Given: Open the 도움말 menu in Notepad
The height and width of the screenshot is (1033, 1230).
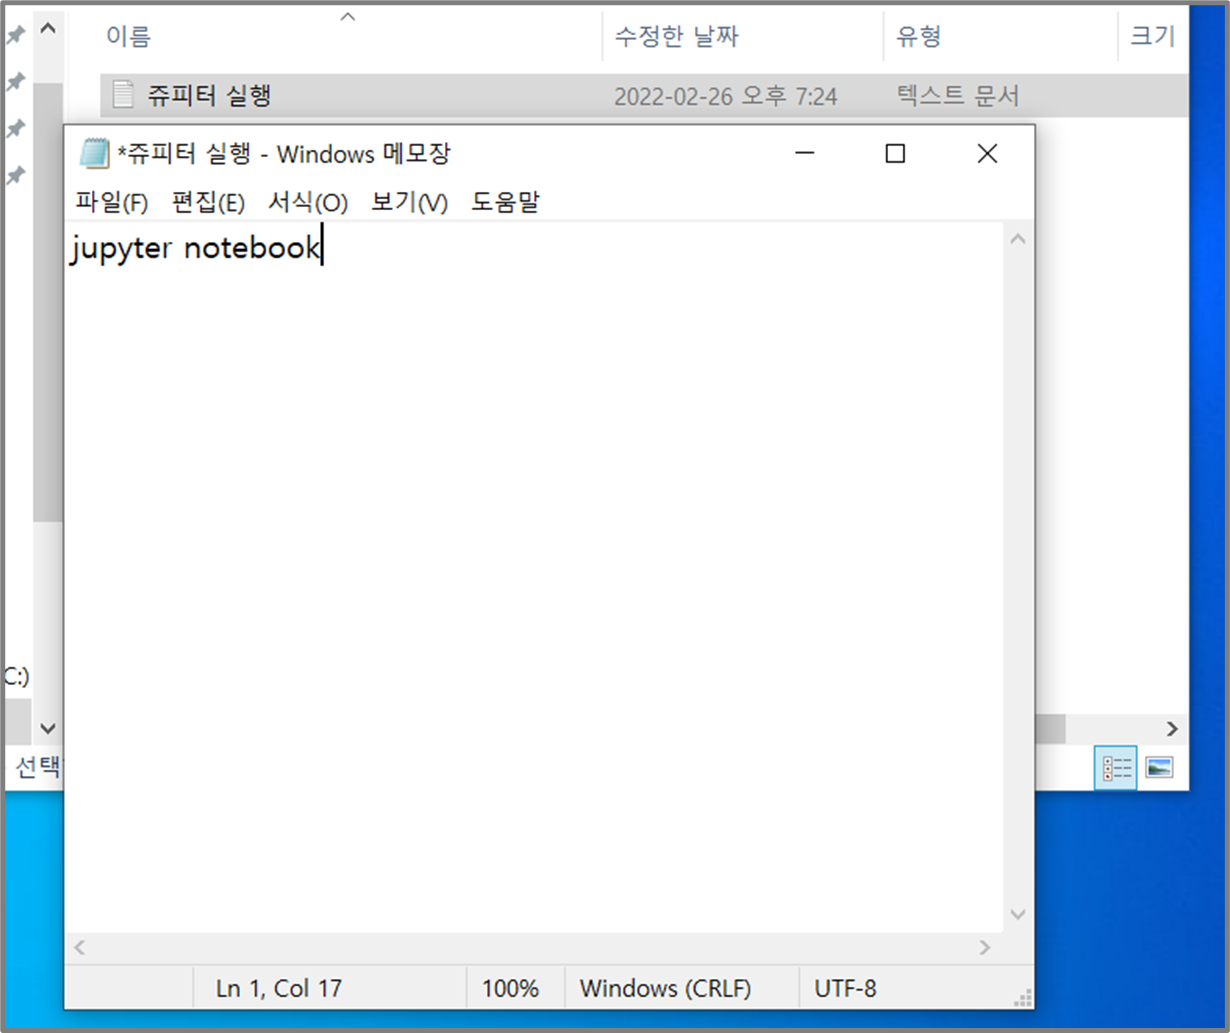Looking at the screenshot, I should pos(505,203).
